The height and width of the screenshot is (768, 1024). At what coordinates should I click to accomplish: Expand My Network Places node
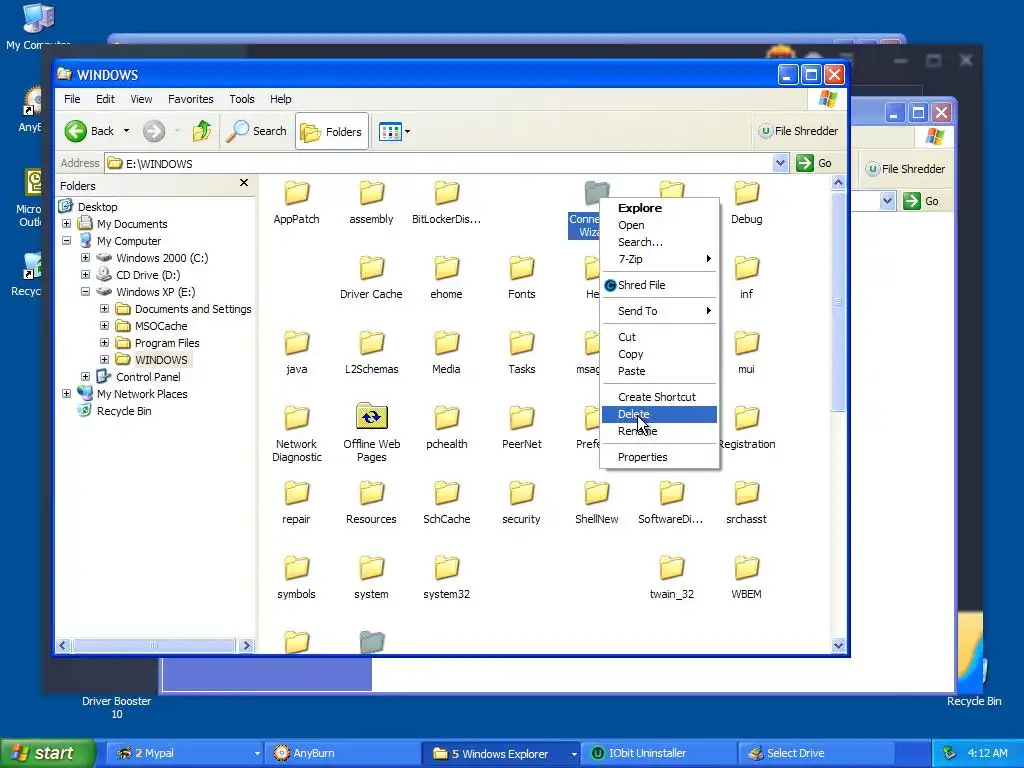coord(67,393)
